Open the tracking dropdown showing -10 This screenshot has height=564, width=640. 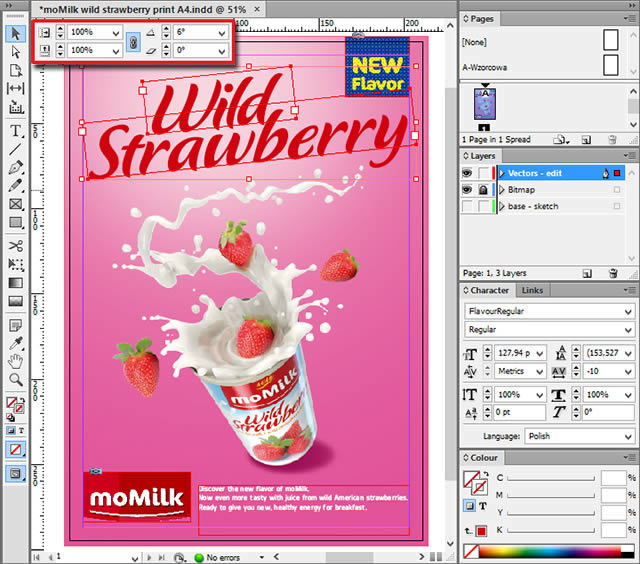(x=628, y=372)
